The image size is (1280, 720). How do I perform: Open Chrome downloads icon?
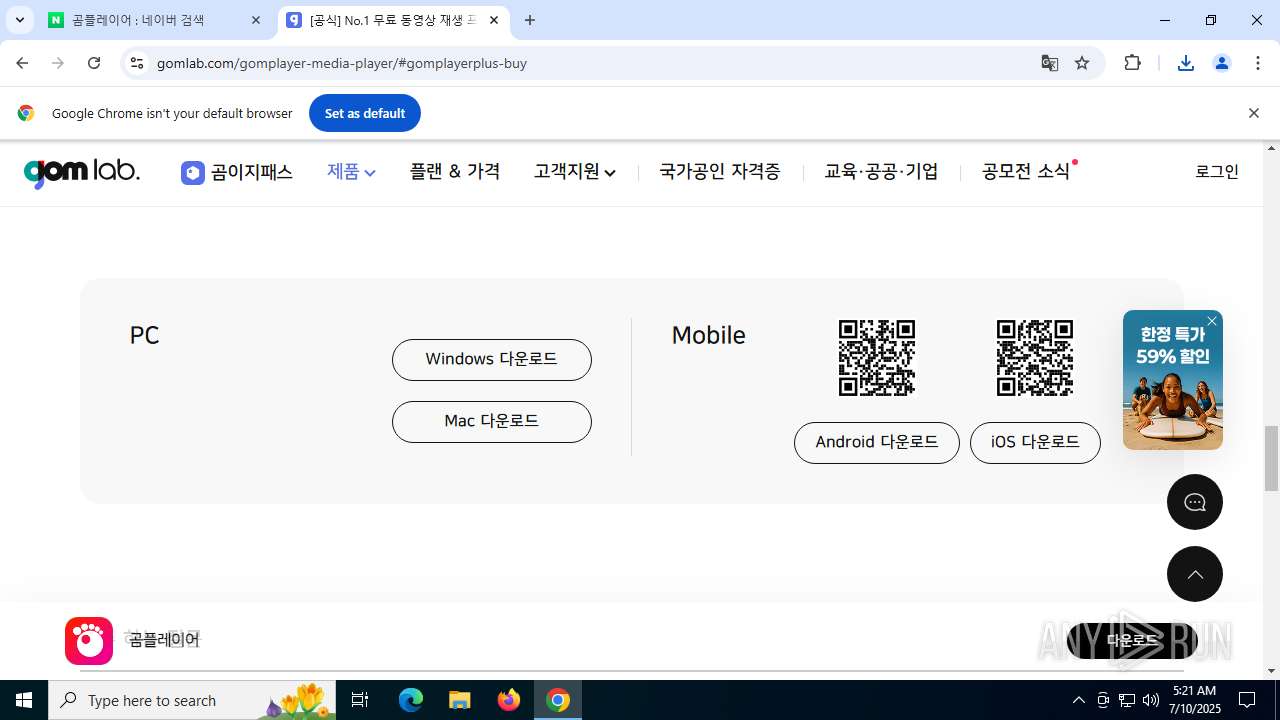tap(1186, 63)
